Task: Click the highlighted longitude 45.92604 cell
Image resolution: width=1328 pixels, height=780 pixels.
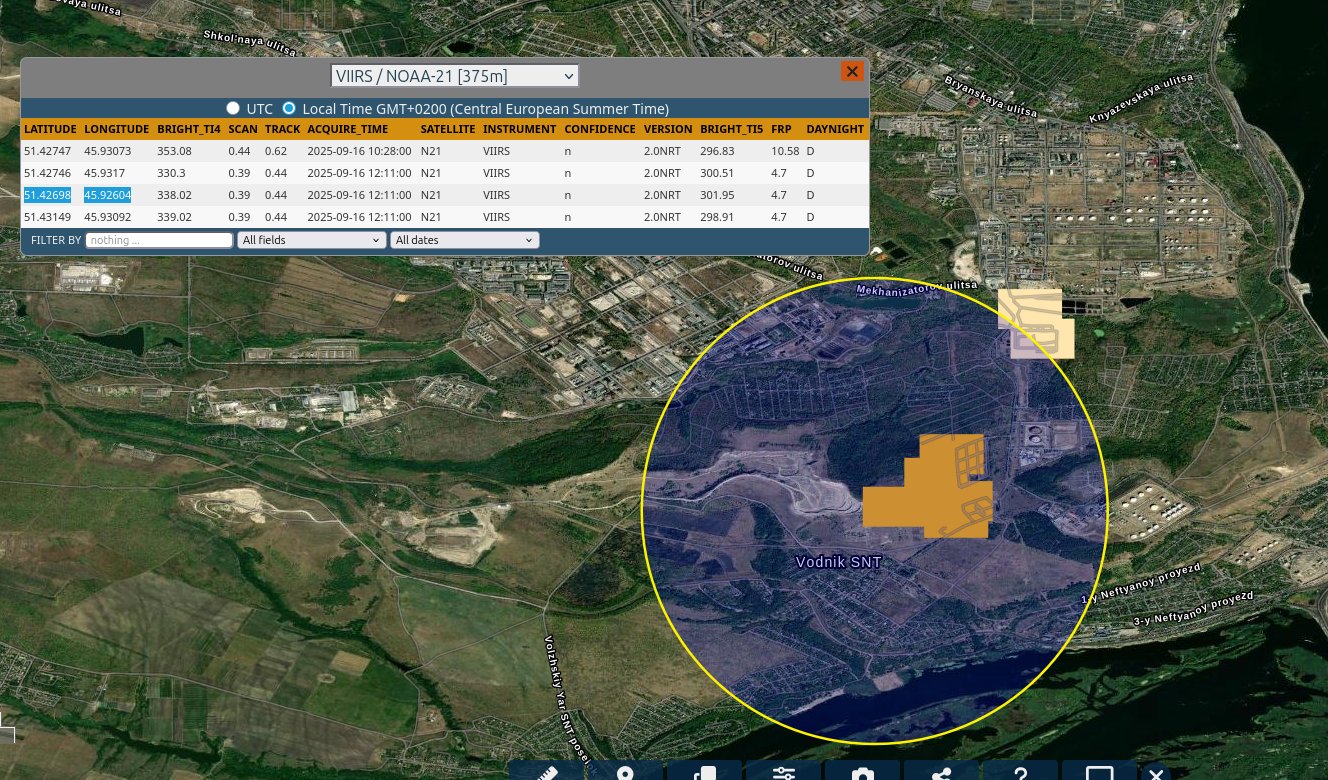Action: tap(107, 195)
